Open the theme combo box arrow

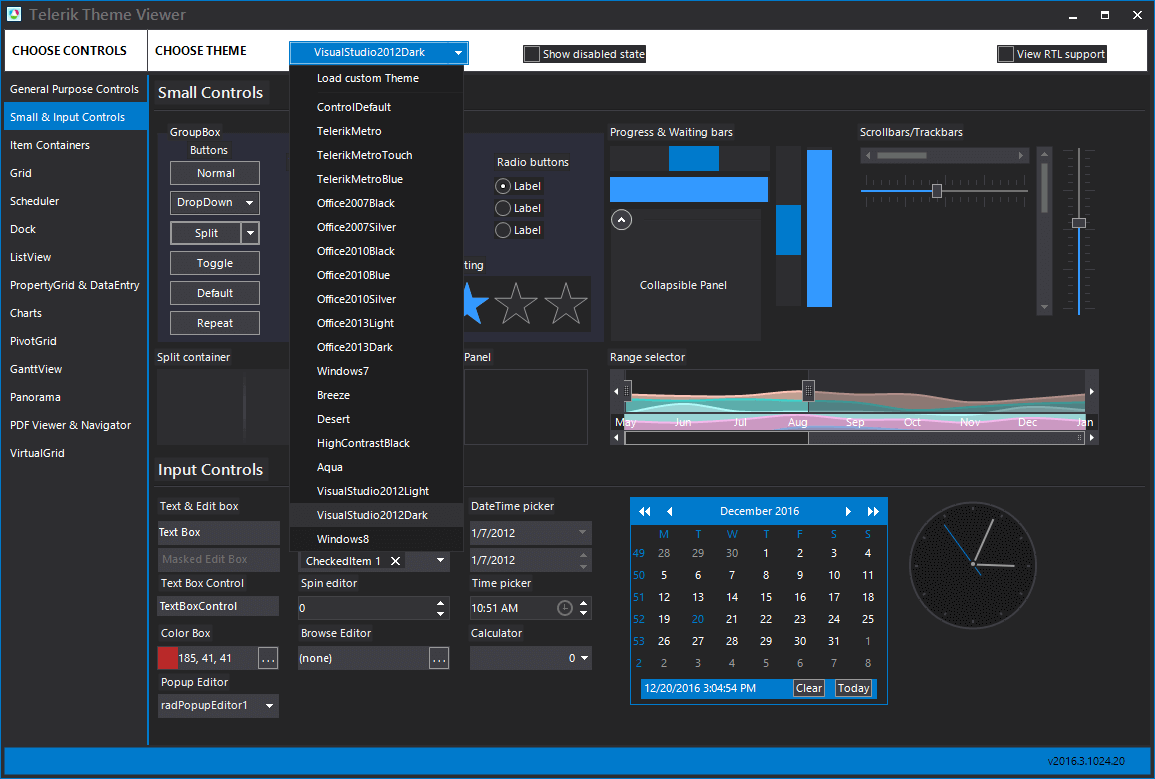[458, 53]
